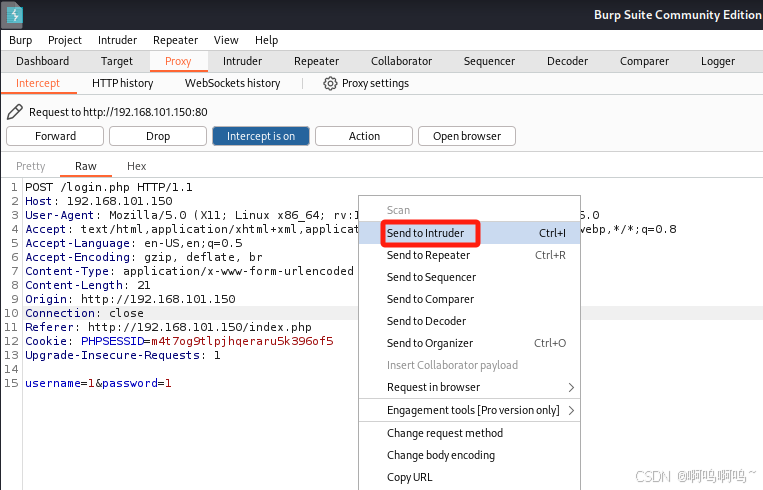Click the Upgrade-Insecure-Requests line
The width and height of the screenshot is (763, 490).
point(123,356)
